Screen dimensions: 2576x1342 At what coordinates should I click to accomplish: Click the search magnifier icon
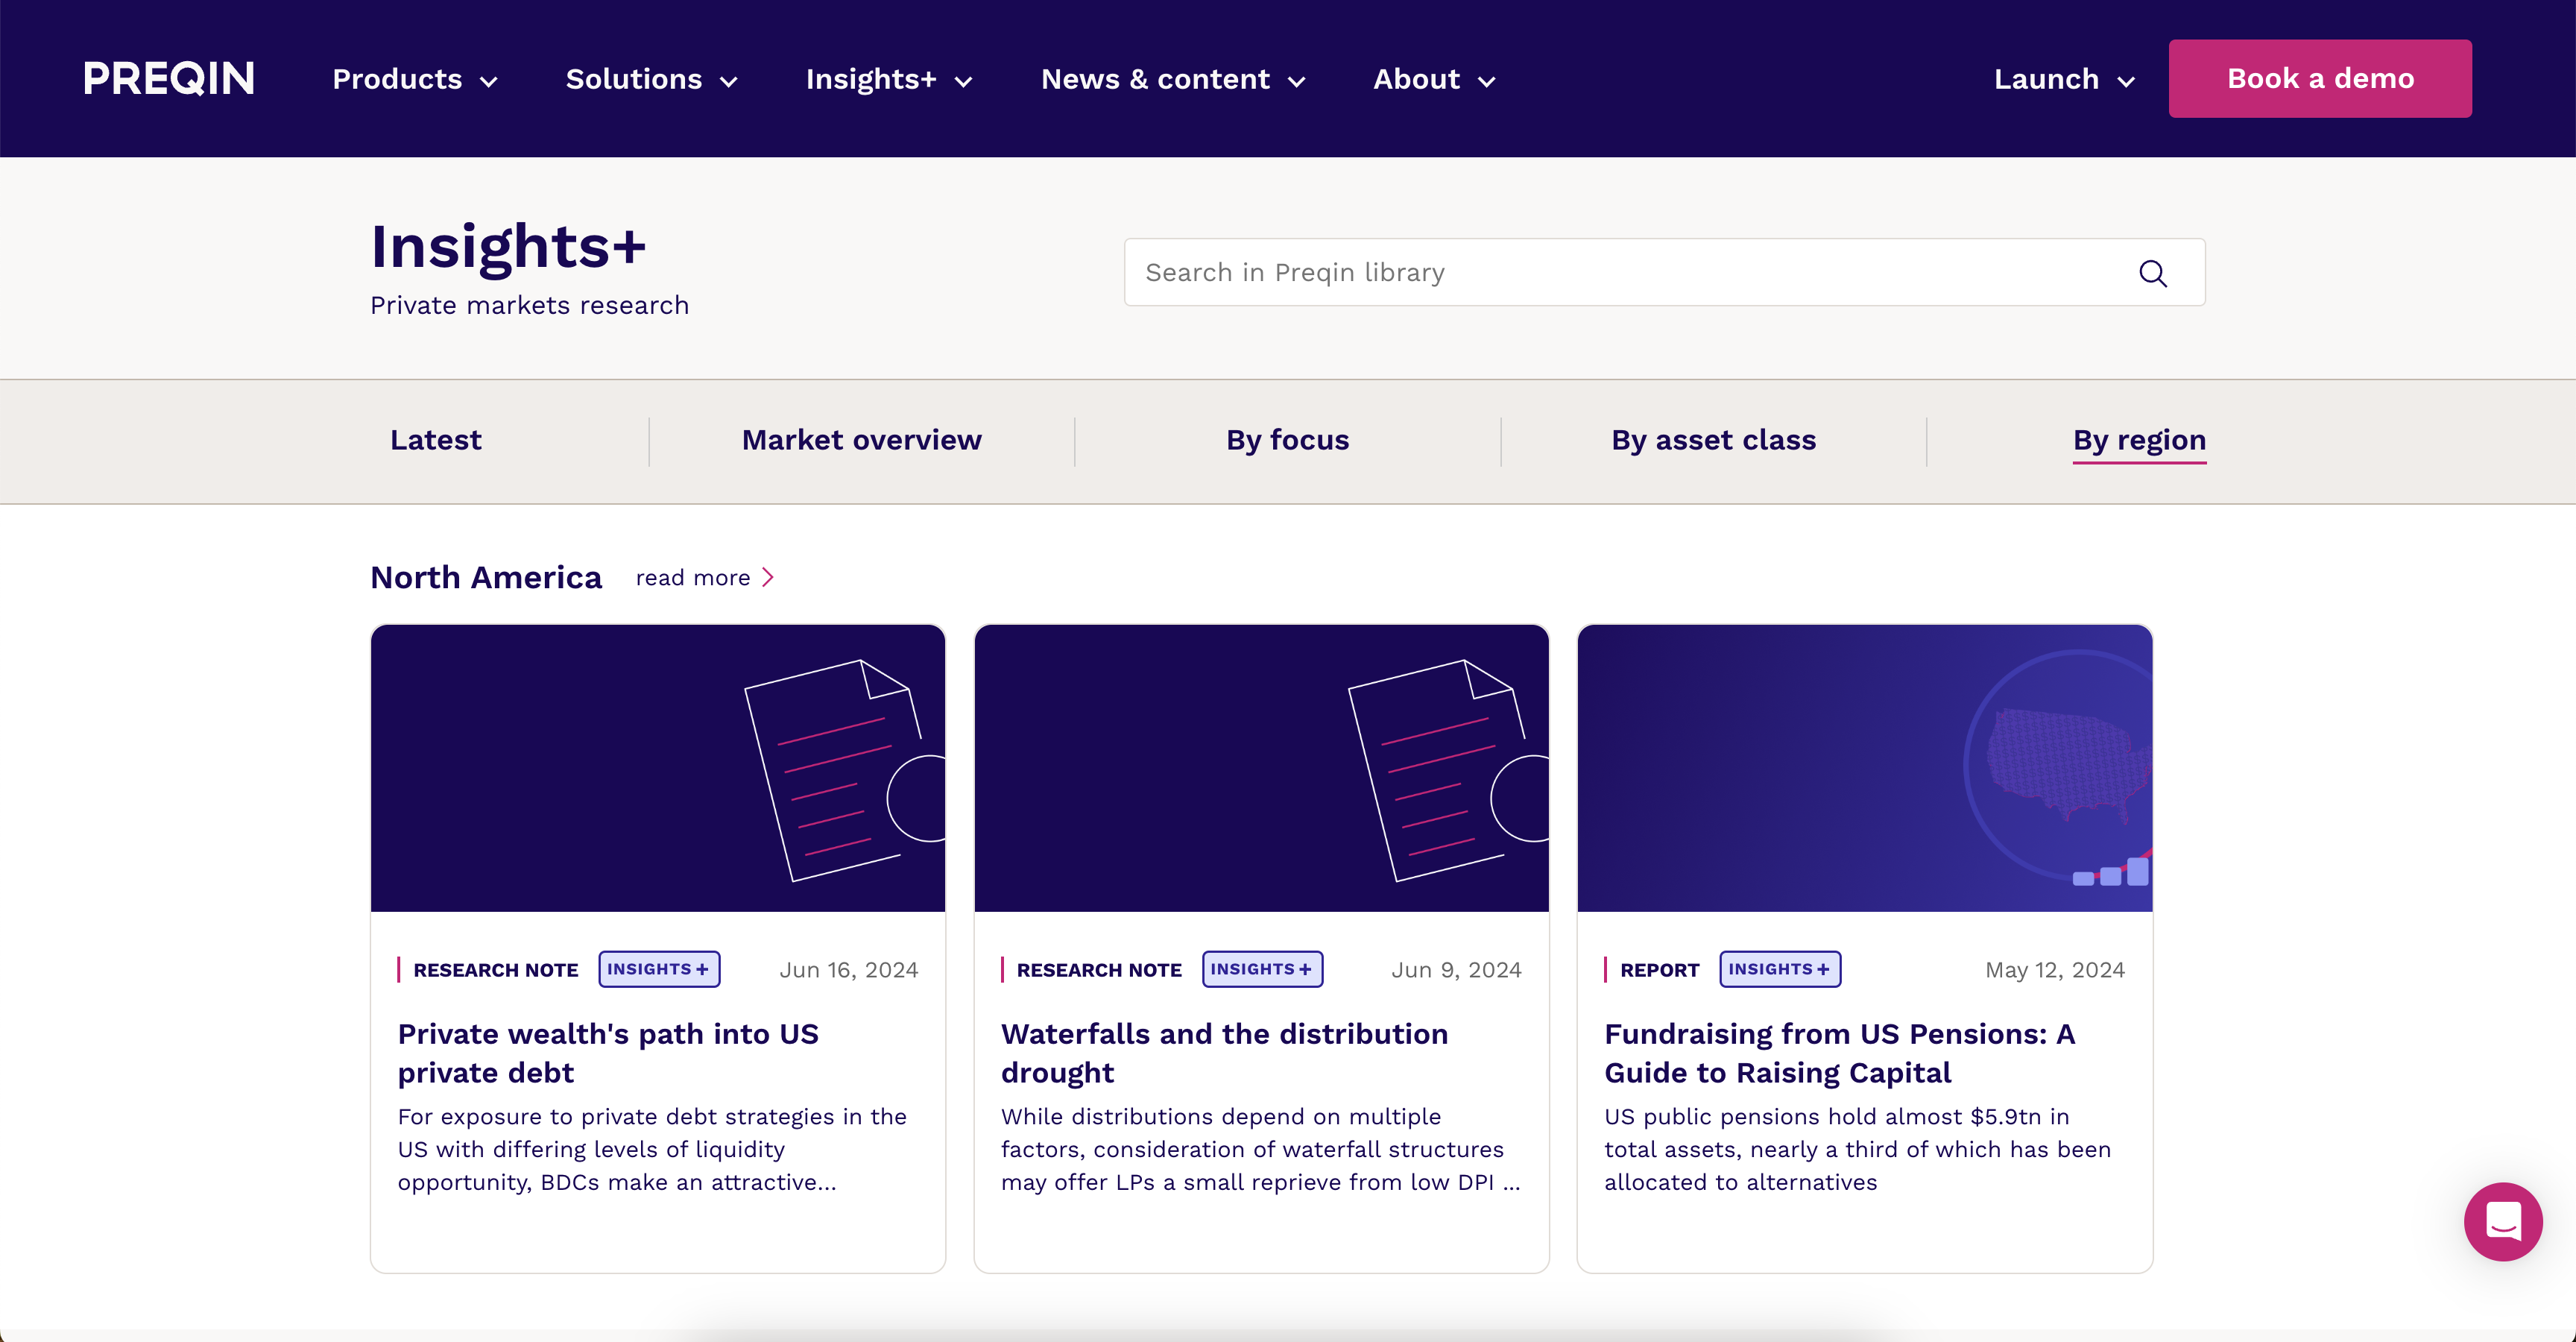click(2152, 273)
